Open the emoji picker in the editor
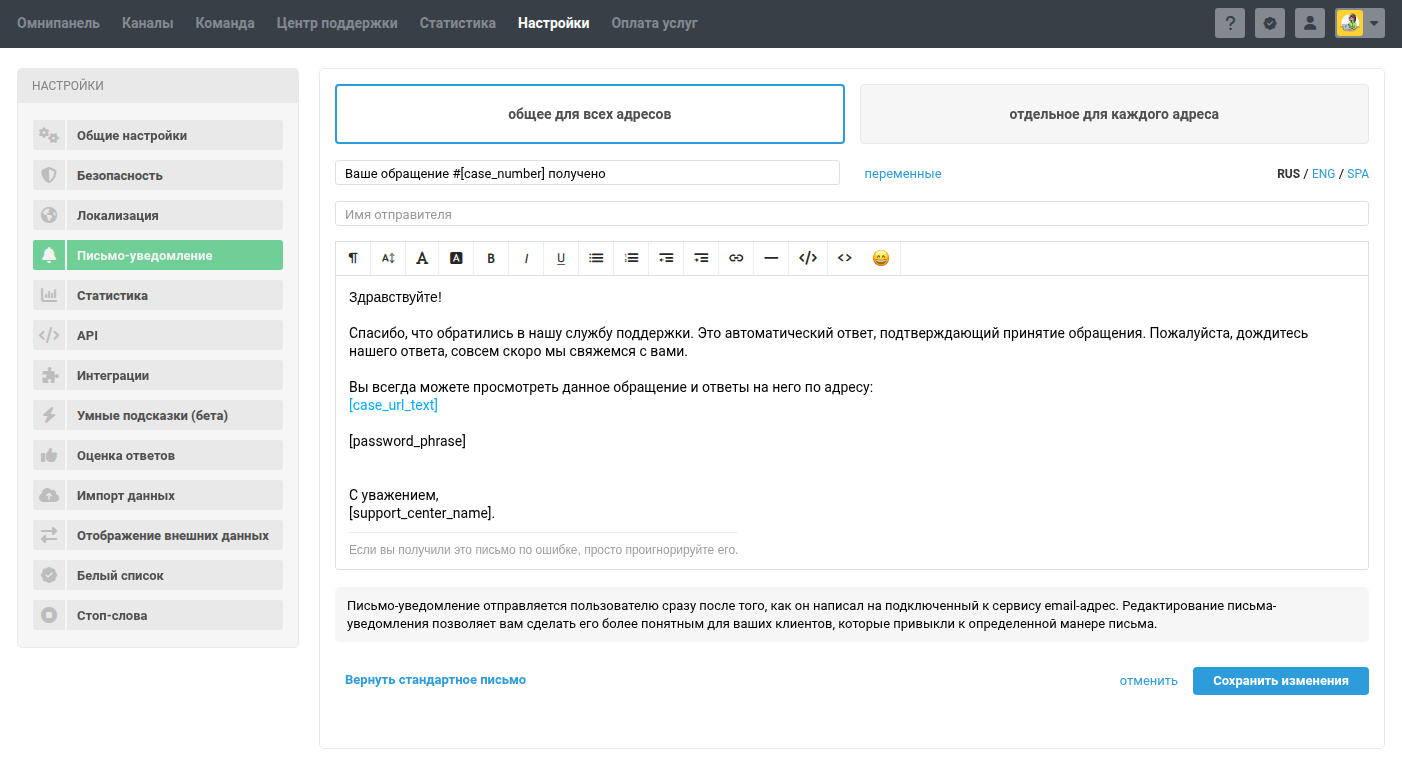The height and width of the screenshot is (765, 1402). click(880, 258)
